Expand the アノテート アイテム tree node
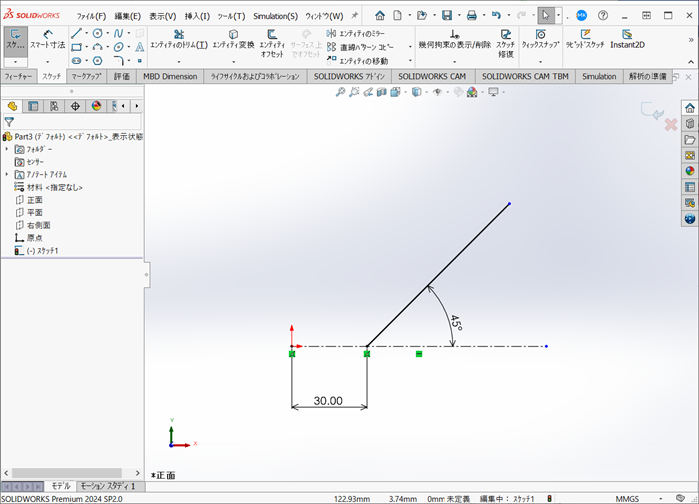This screenshot has height=504, width=699. coord(7,174)
